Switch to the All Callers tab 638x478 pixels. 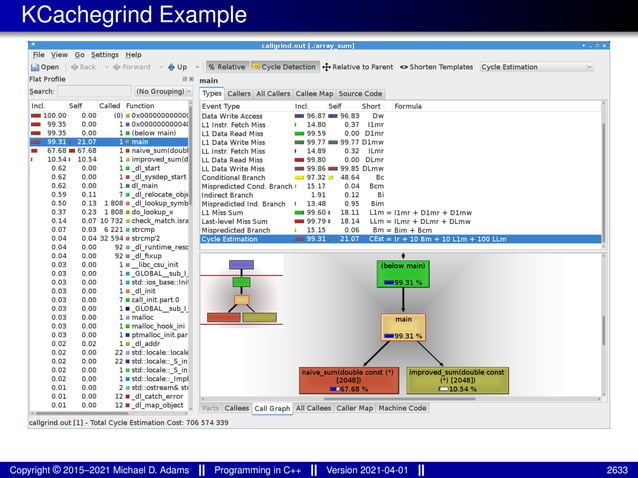click(x=273, y=94)
